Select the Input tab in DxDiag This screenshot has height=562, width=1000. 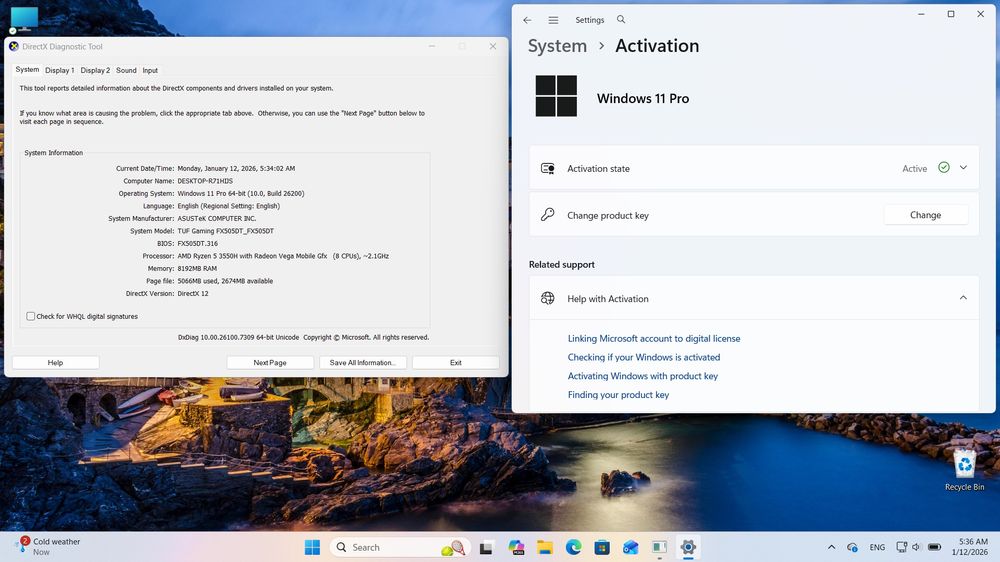tap(150, 70)
